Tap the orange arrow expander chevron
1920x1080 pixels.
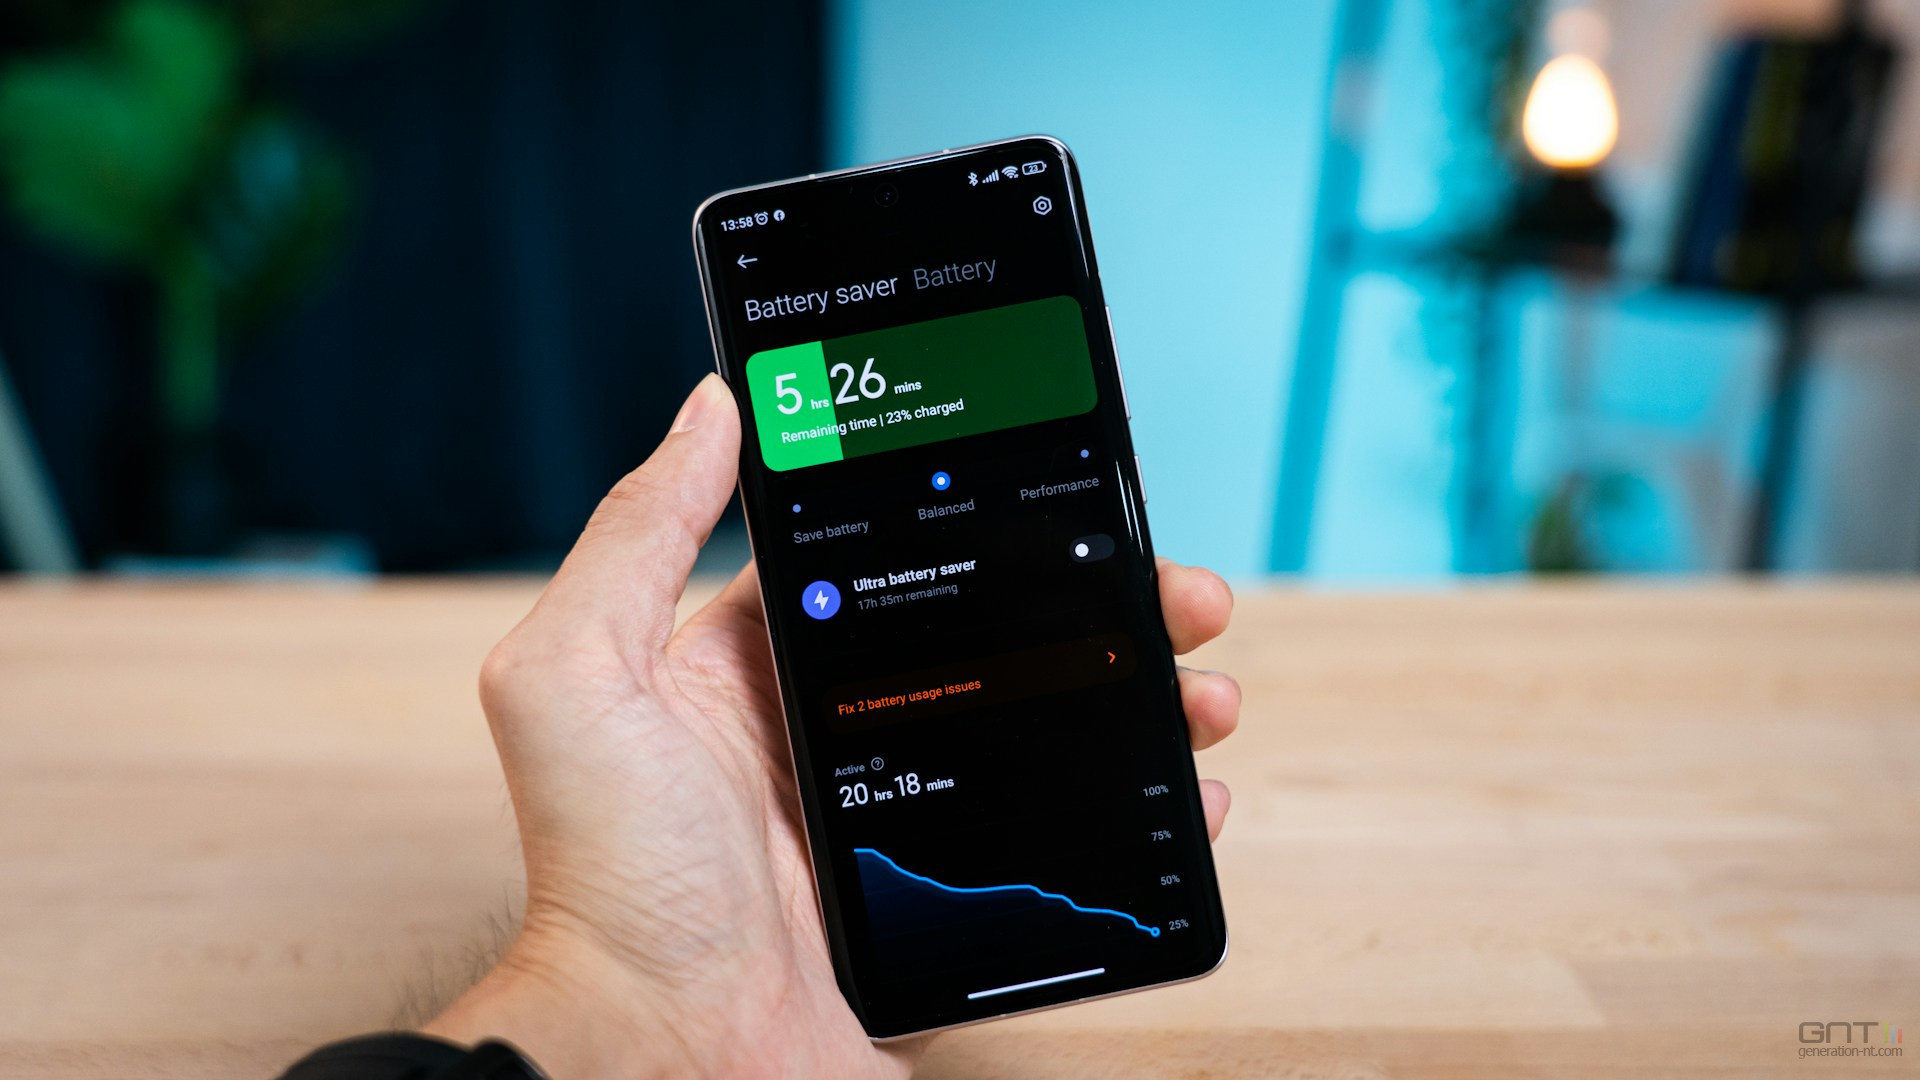[1108, 657]
